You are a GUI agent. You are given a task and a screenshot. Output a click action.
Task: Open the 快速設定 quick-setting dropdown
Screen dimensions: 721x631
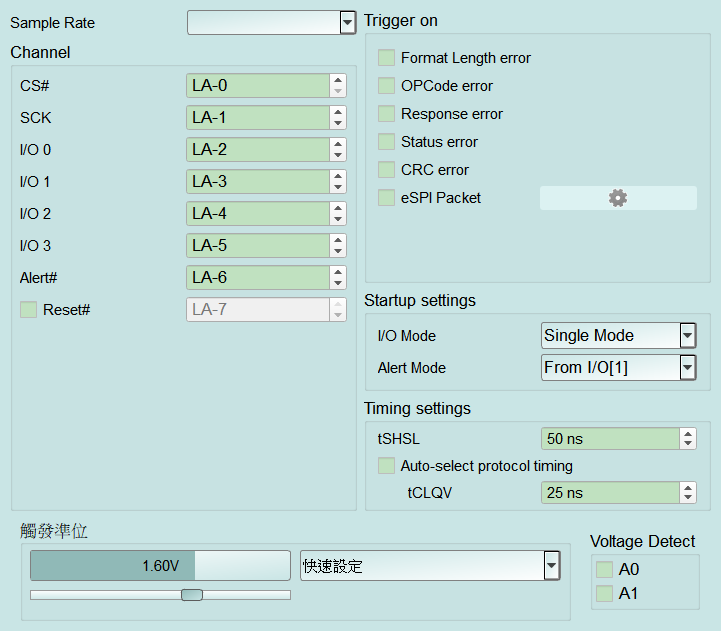coord(430,565)
